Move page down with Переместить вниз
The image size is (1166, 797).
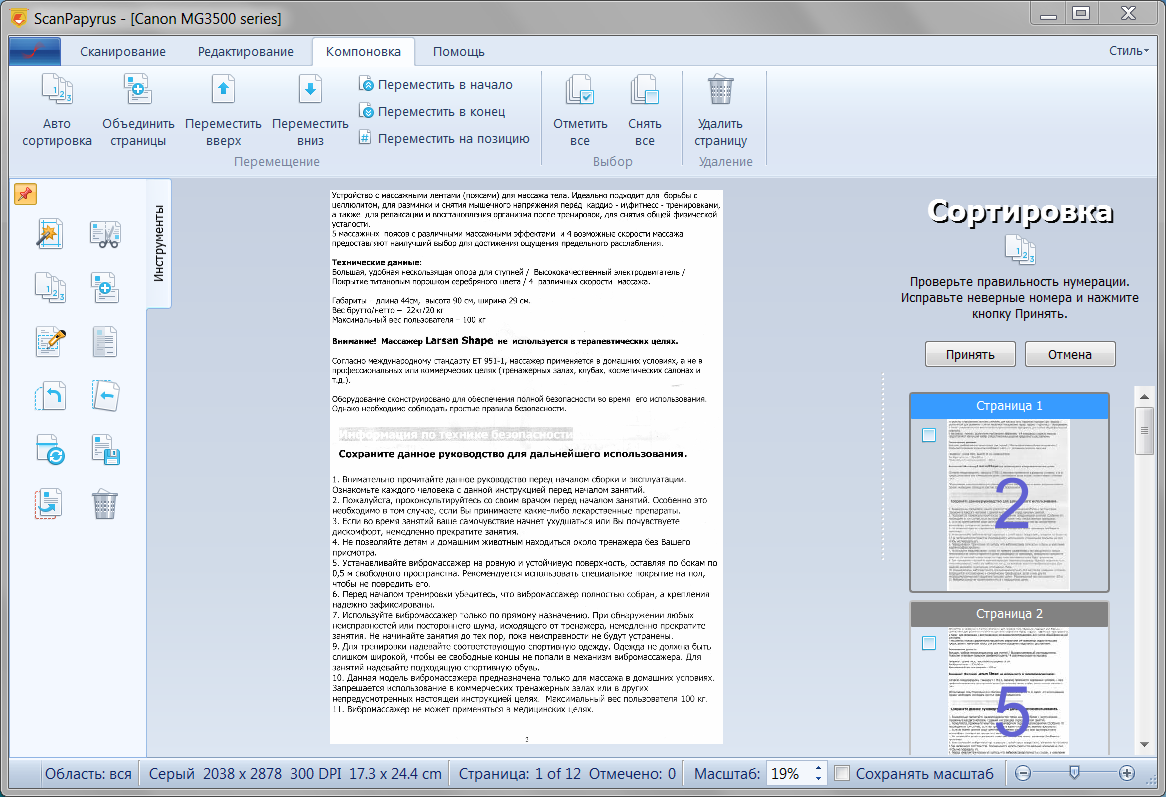(310, 92)
